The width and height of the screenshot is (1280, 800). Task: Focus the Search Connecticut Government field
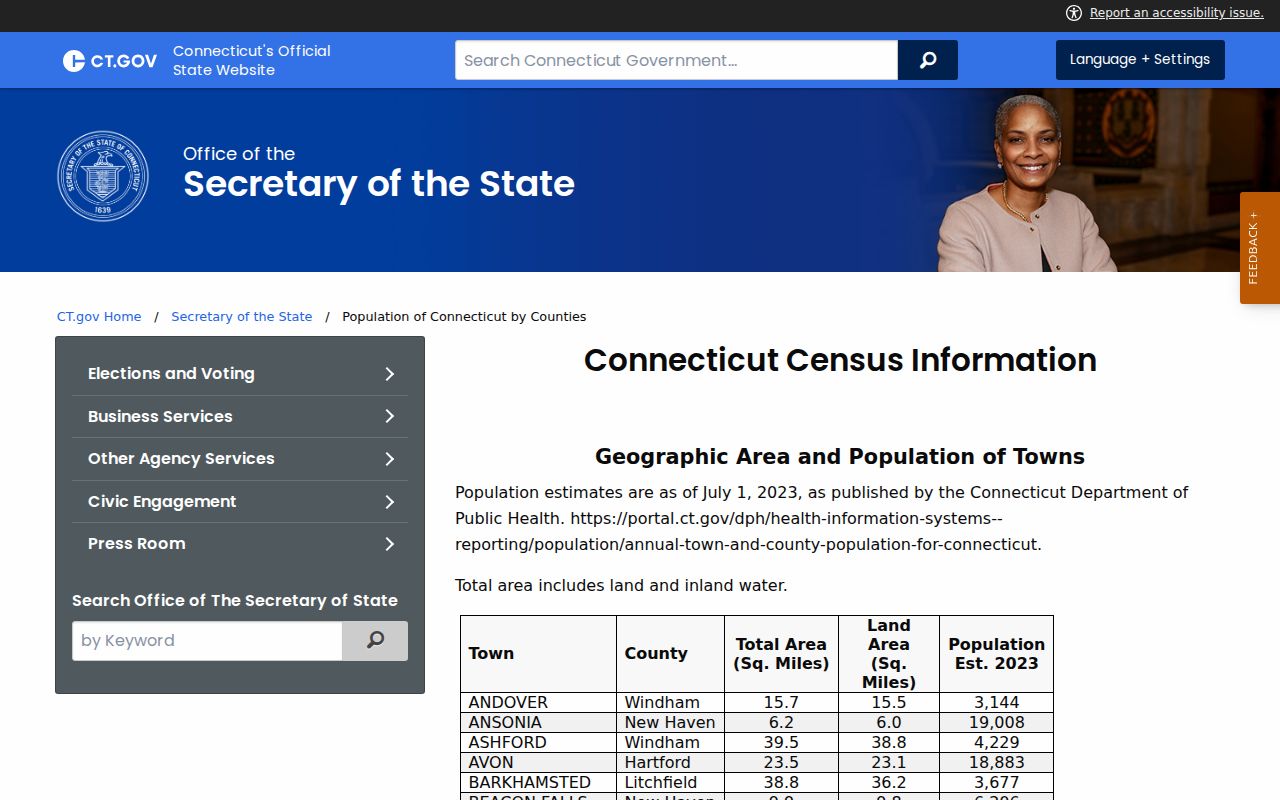point(676,60)
